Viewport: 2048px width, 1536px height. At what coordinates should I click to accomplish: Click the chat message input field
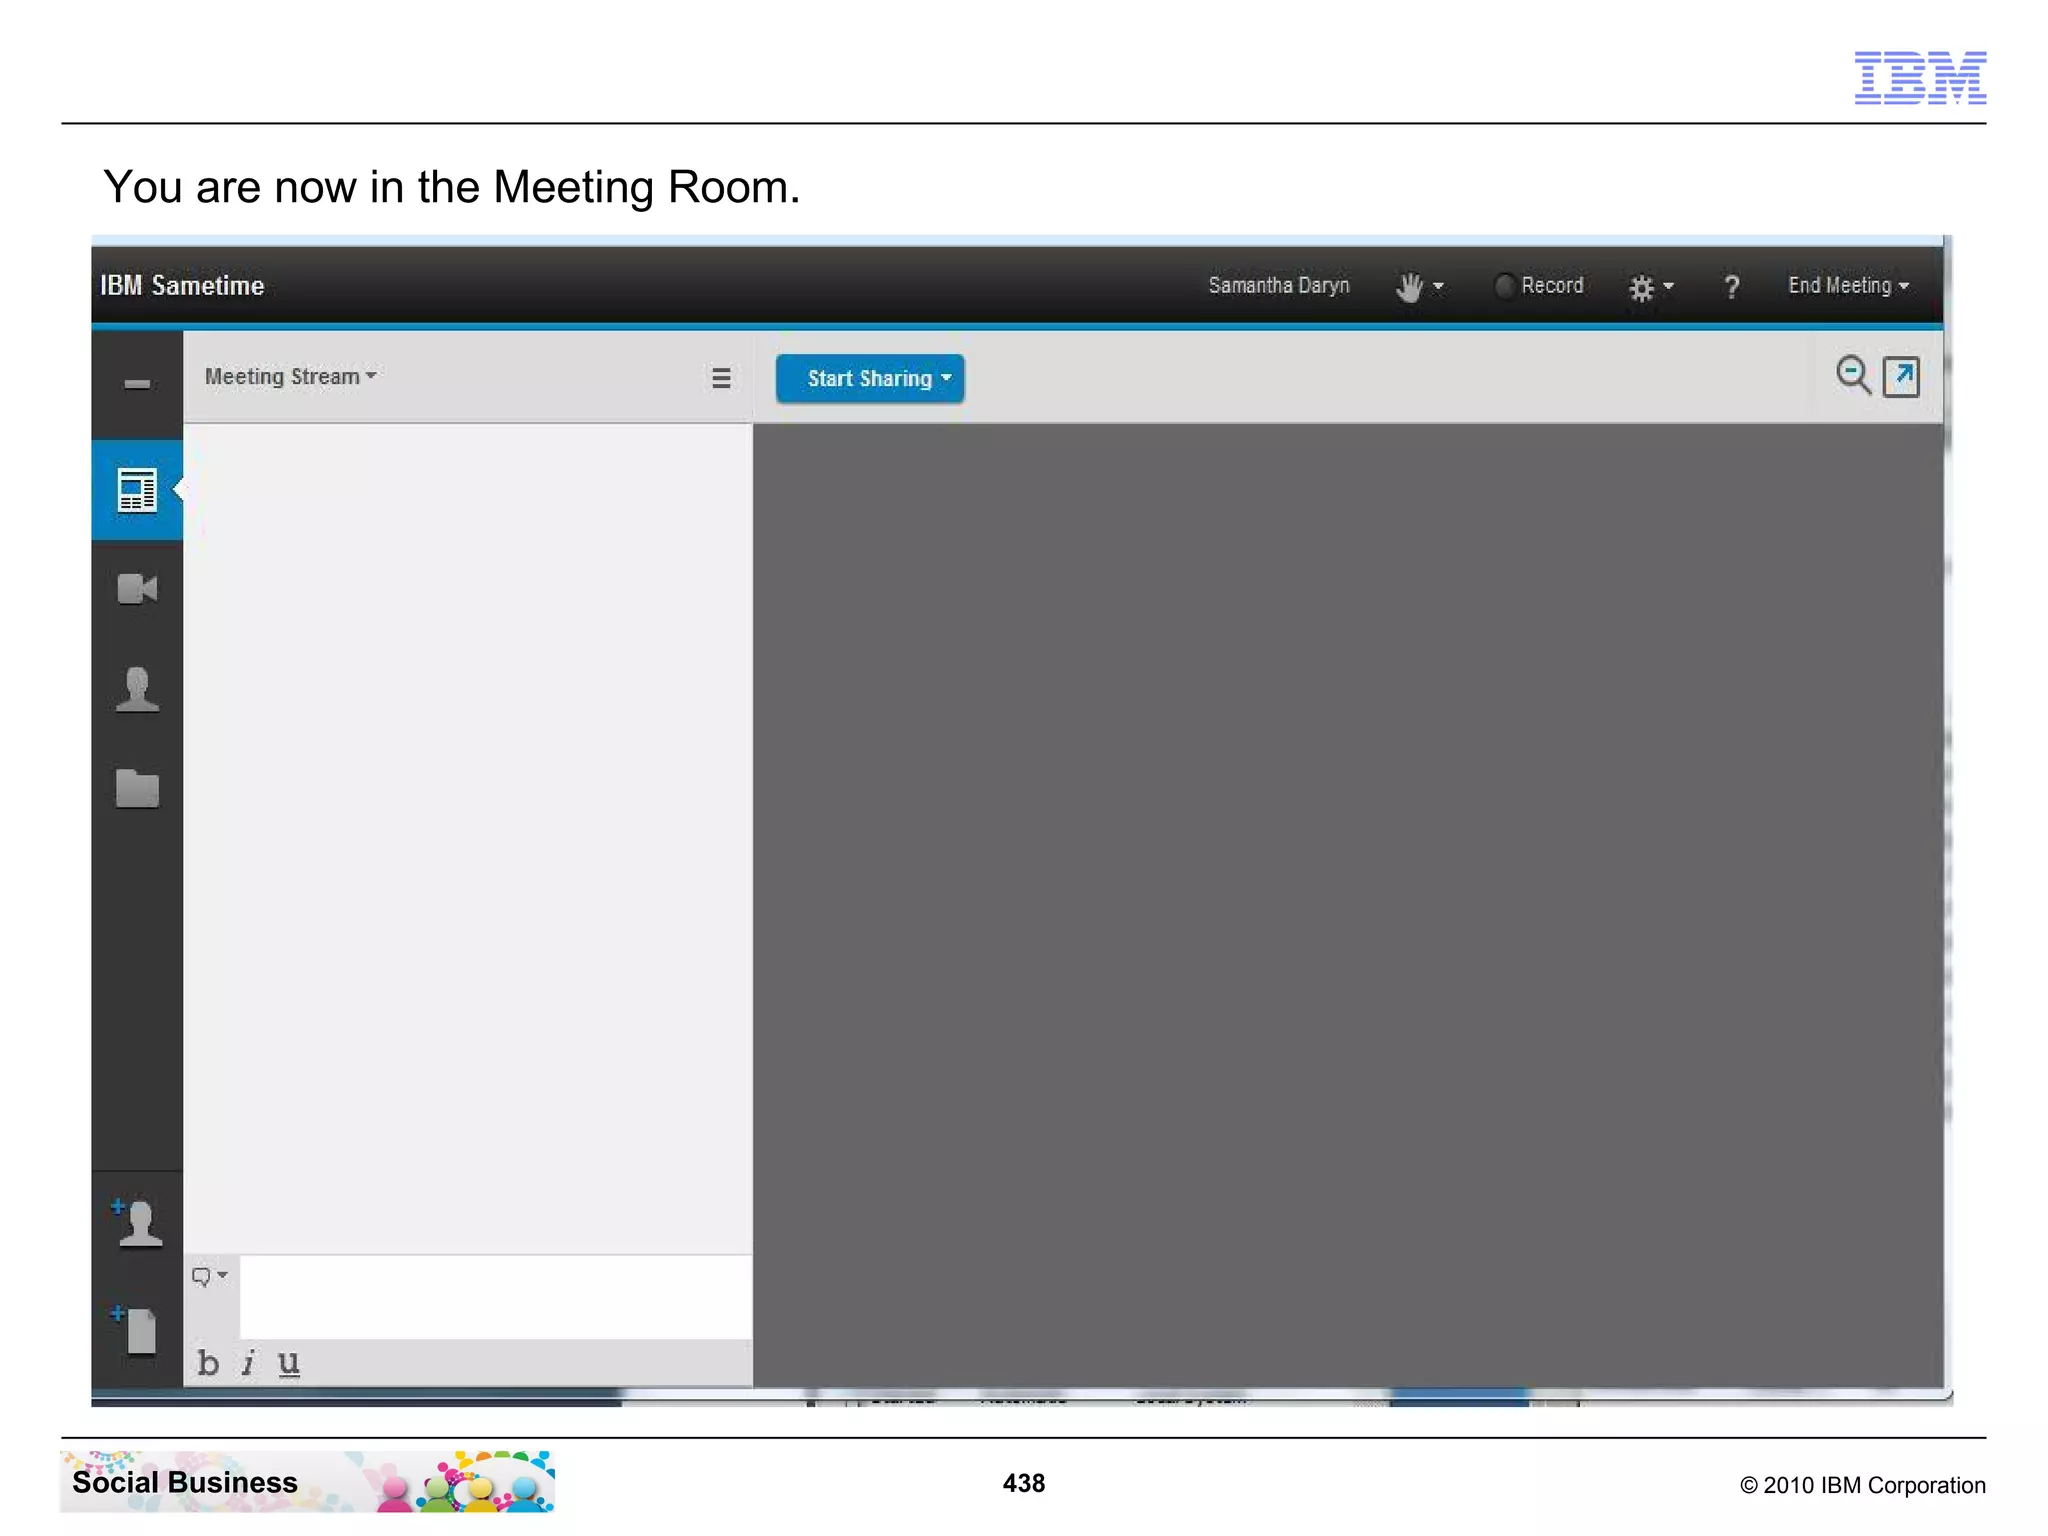tap(496, 1297)
